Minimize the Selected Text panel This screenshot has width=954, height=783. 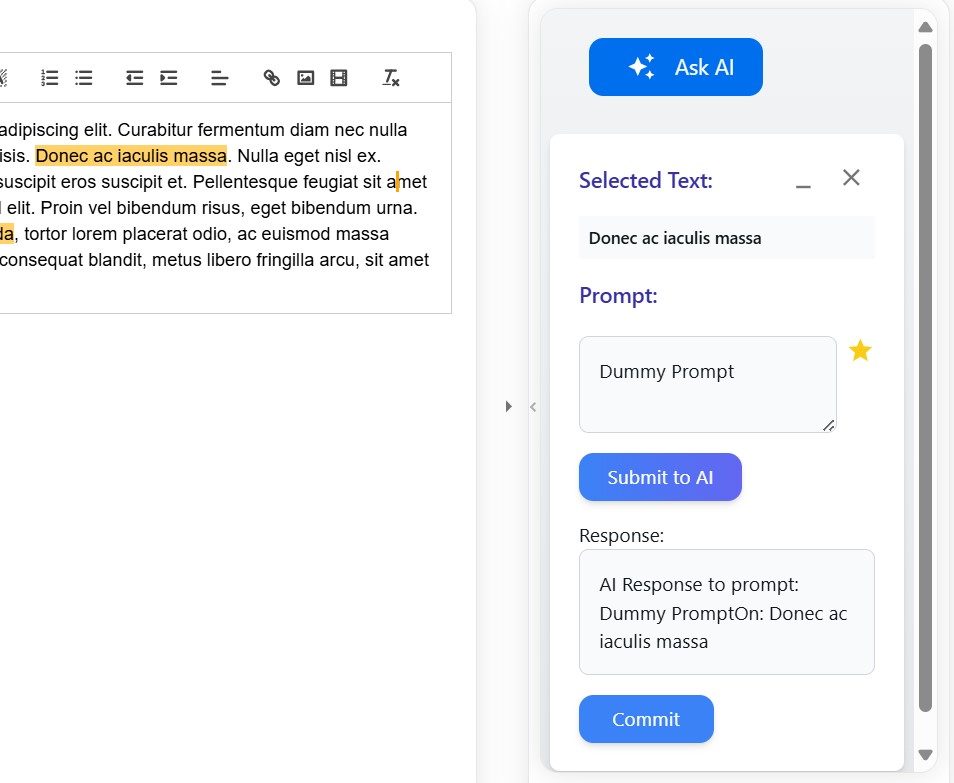pyautogui.click(x=803, y=186)
